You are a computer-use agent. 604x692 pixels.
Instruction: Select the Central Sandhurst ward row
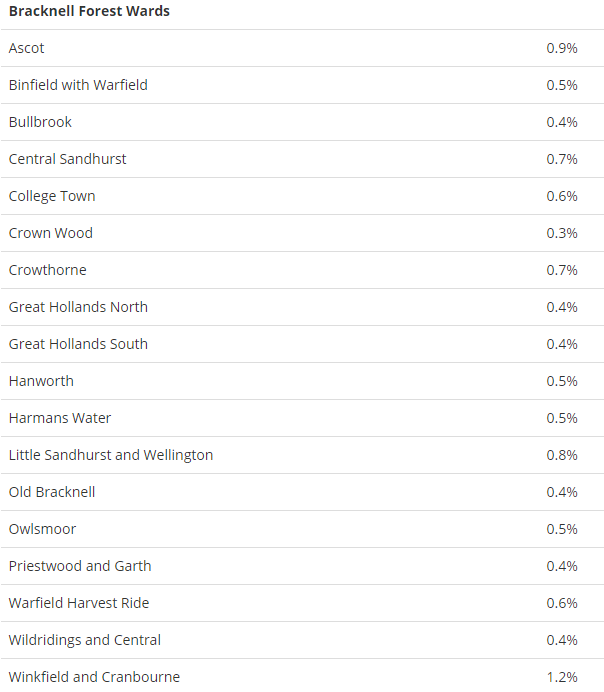pyautogui.click(x=302, y=159)
